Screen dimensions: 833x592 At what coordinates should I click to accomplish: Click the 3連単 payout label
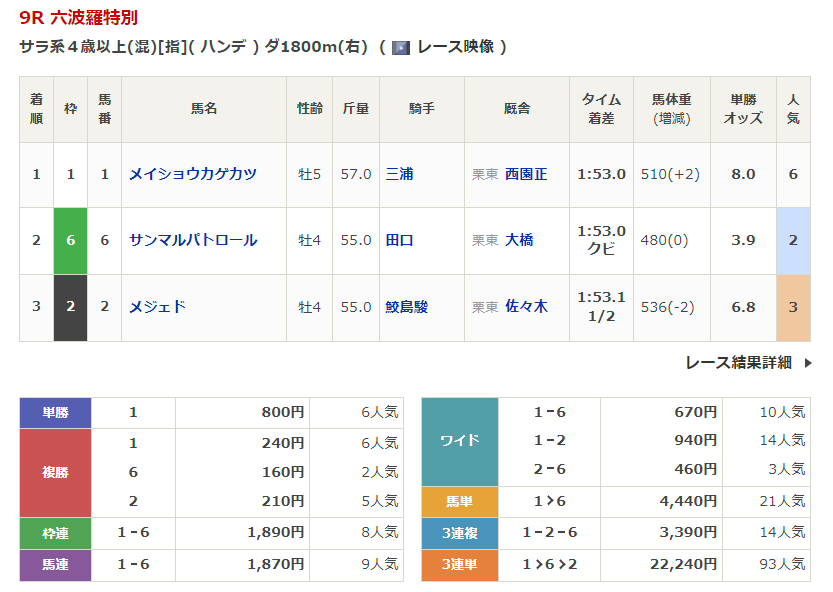459,565
